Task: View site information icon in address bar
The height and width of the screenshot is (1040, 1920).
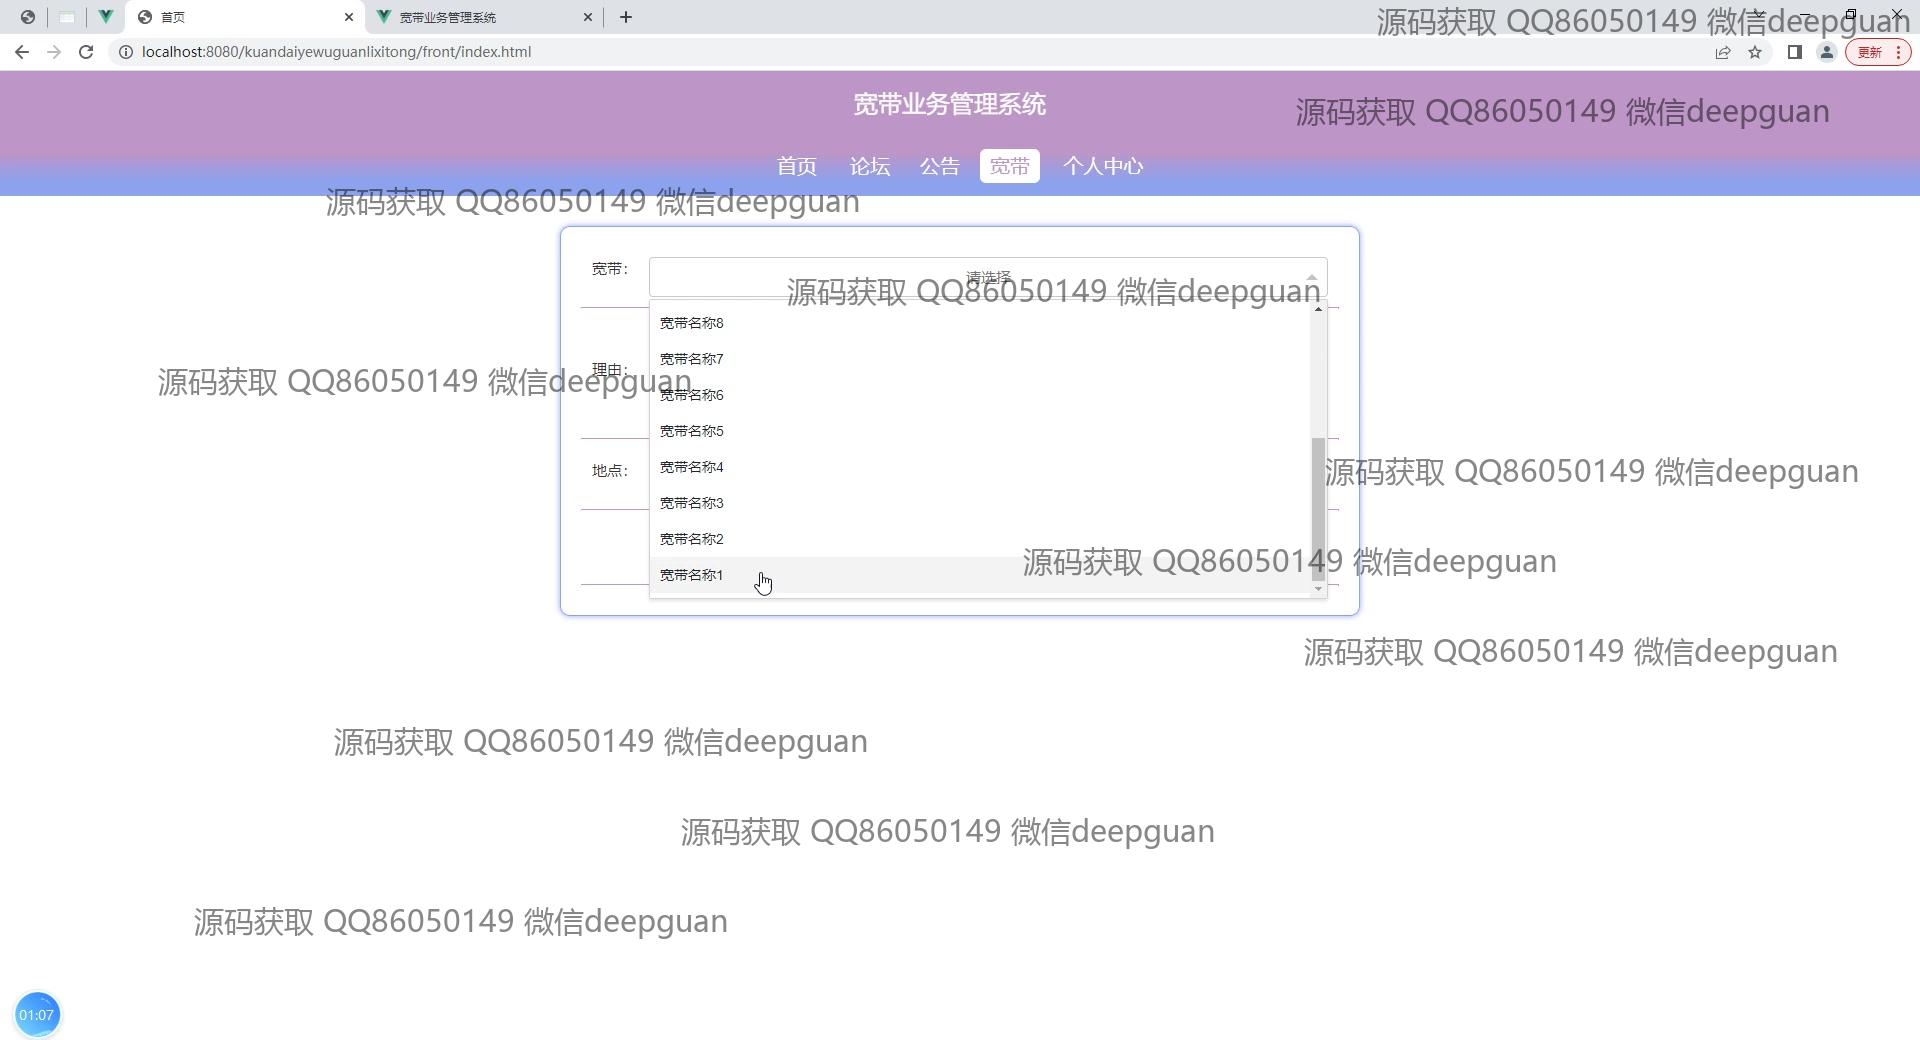Action: tap(126, 52)
